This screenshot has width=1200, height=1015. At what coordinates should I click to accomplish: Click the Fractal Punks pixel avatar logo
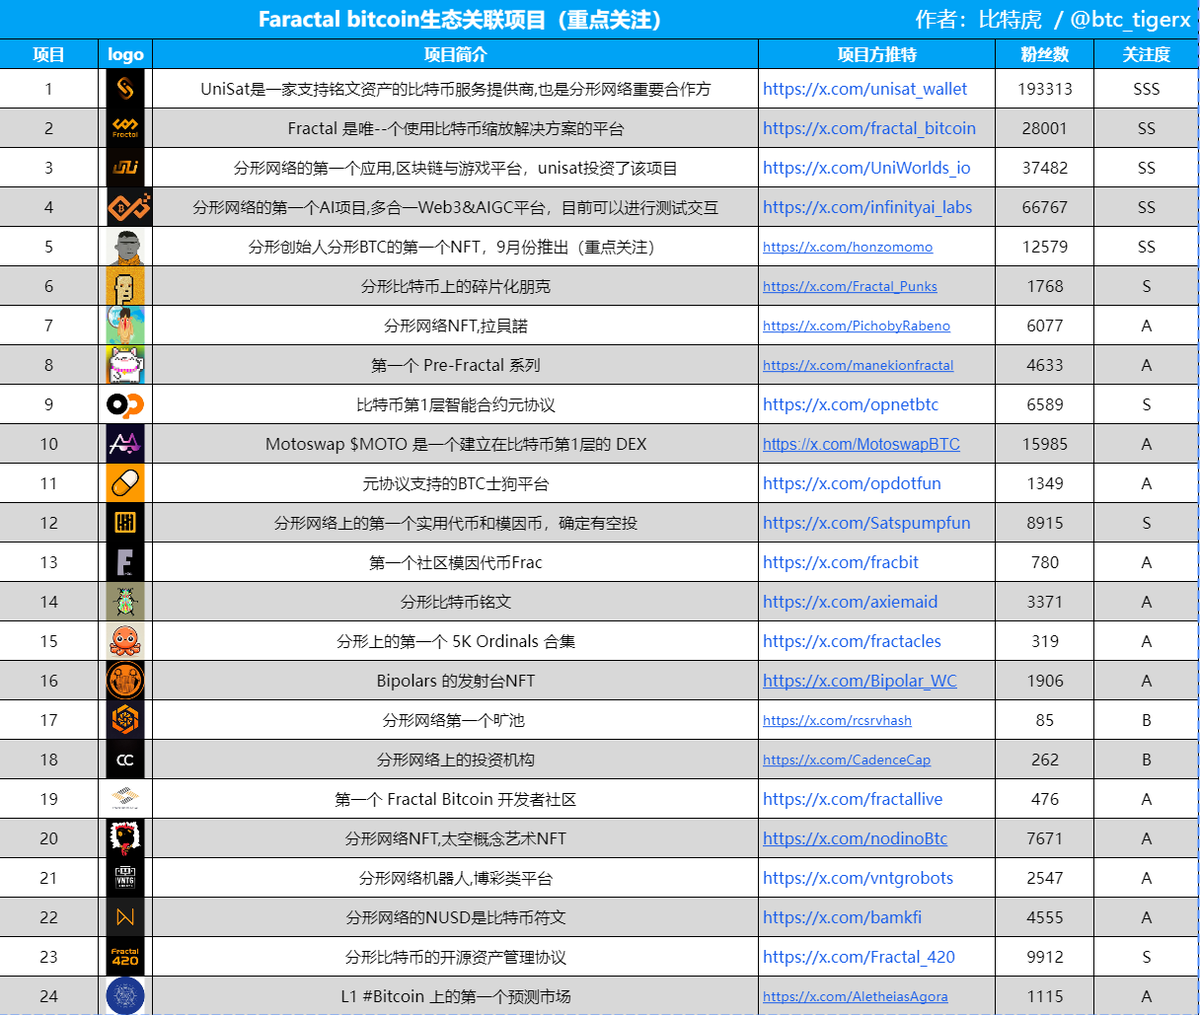pyautogui.click(x=125, y=286)
